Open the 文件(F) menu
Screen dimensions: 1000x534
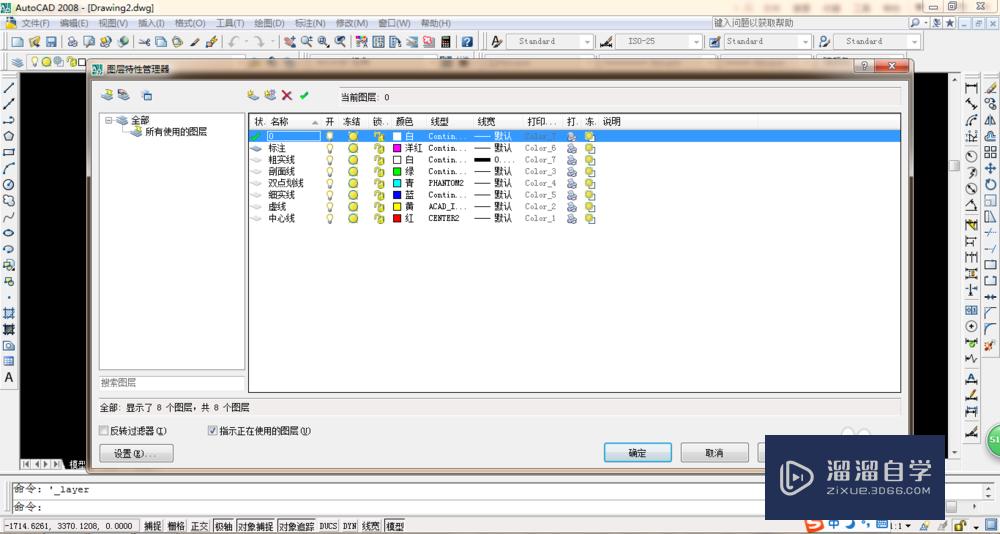[36, 23]
